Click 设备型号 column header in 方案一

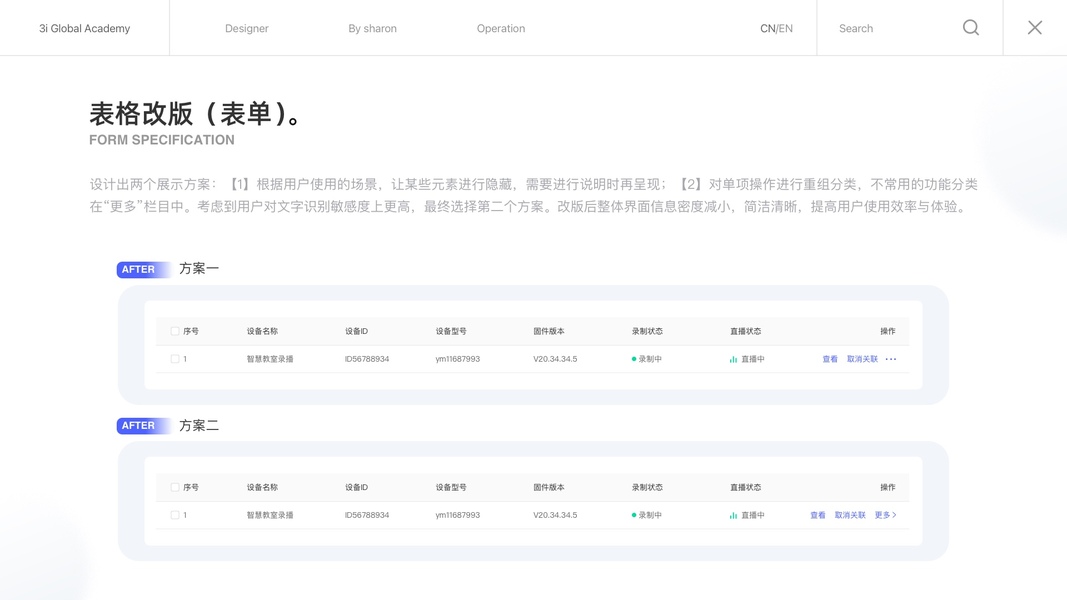(451, 331)
